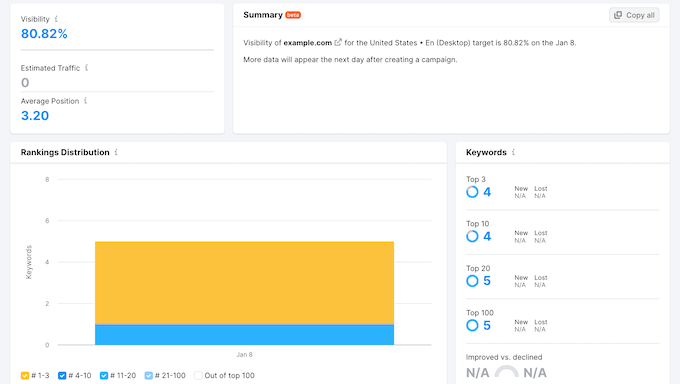
Task: Click the Top 10 donut chart icon
Action: click(x=472, y=236)
